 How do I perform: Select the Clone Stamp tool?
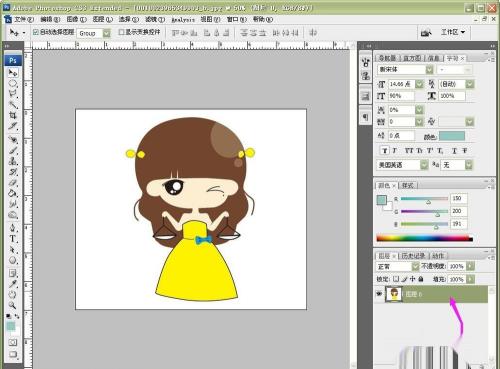(13, 161)
